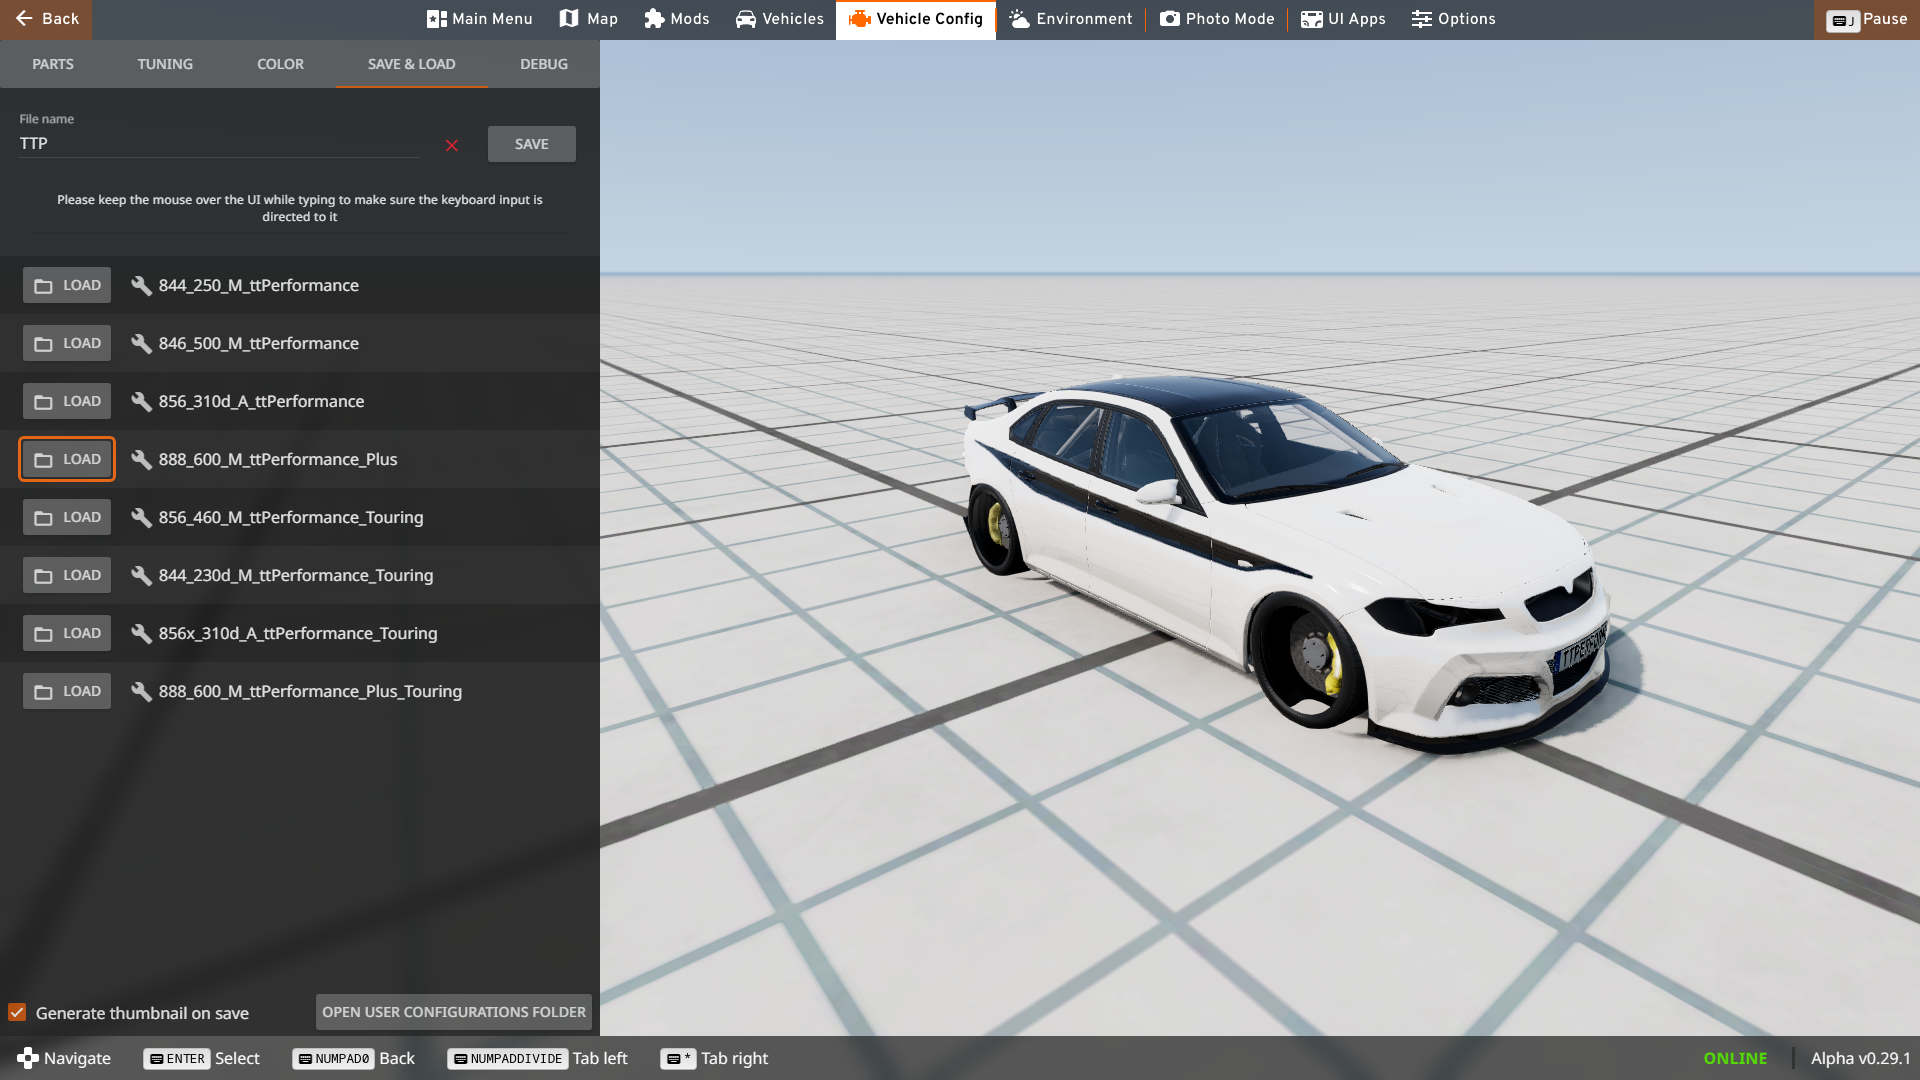Clear file name with red X
This screenshot has height=1080, width=1920.
[x=452, y=146]
